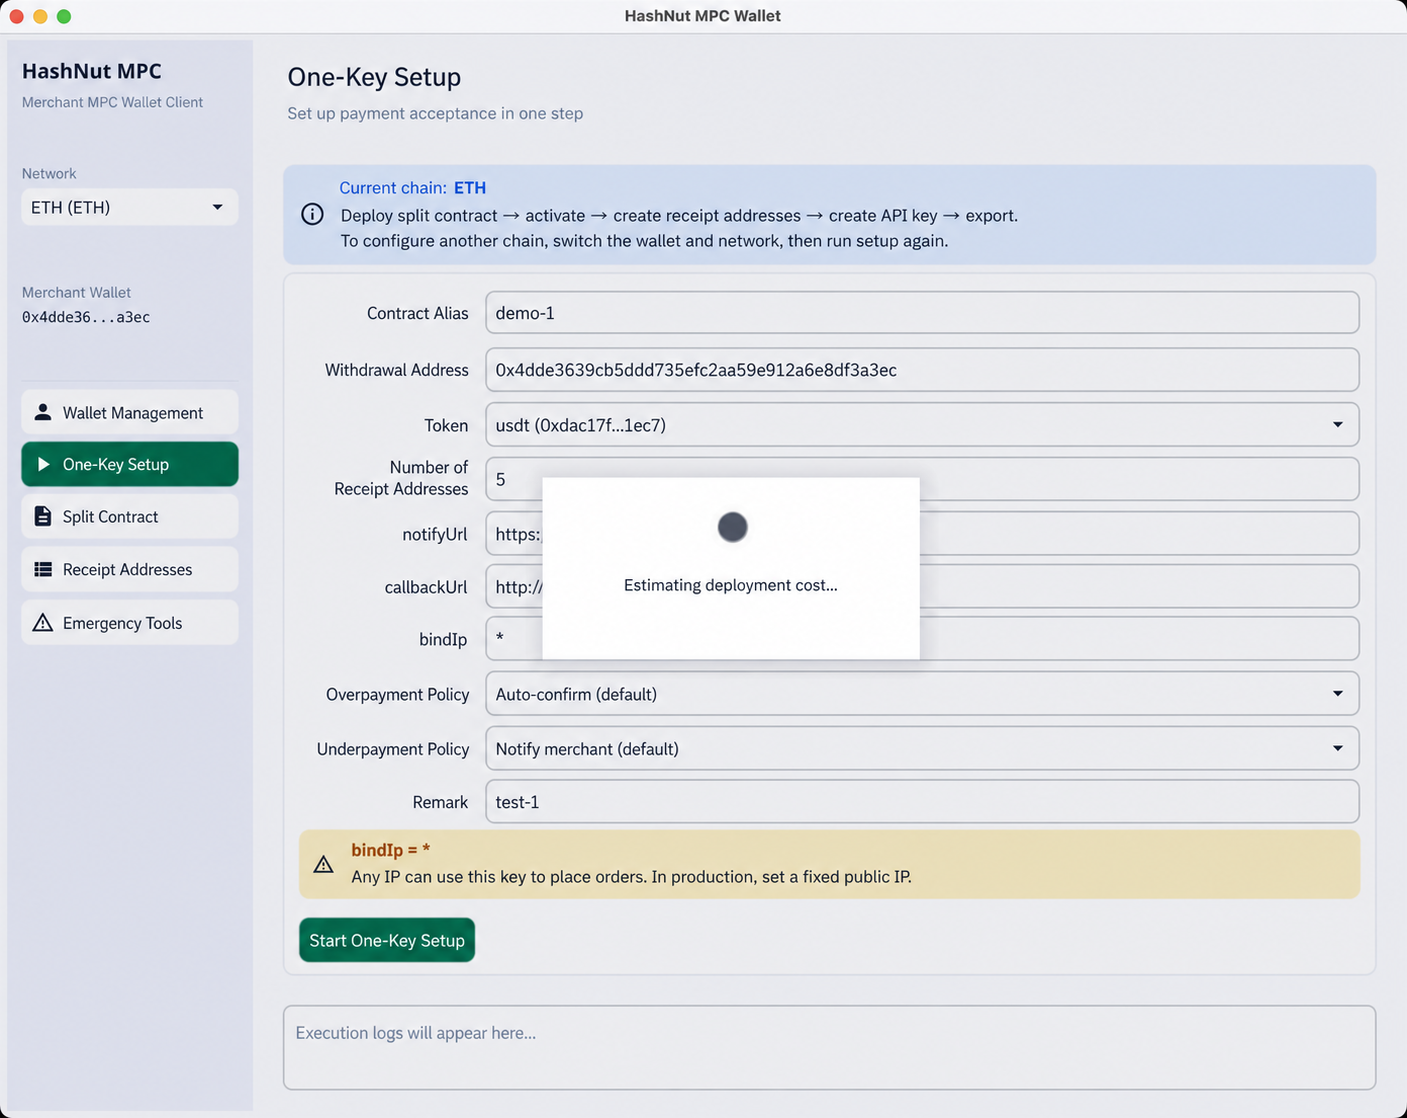
Task: Expand the Token usdt dropdown
Action: (922, 425)
